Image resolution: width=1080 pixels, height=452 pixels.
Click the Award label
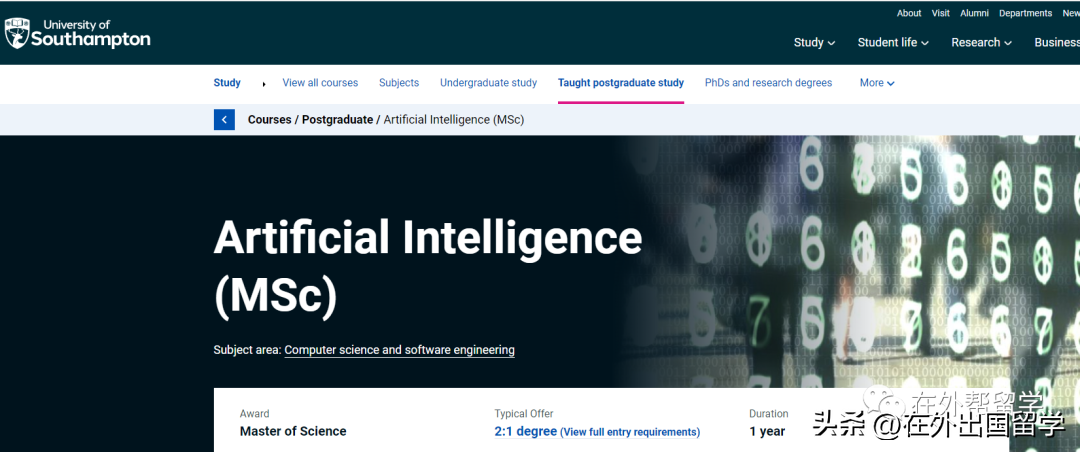coord(254,413)
